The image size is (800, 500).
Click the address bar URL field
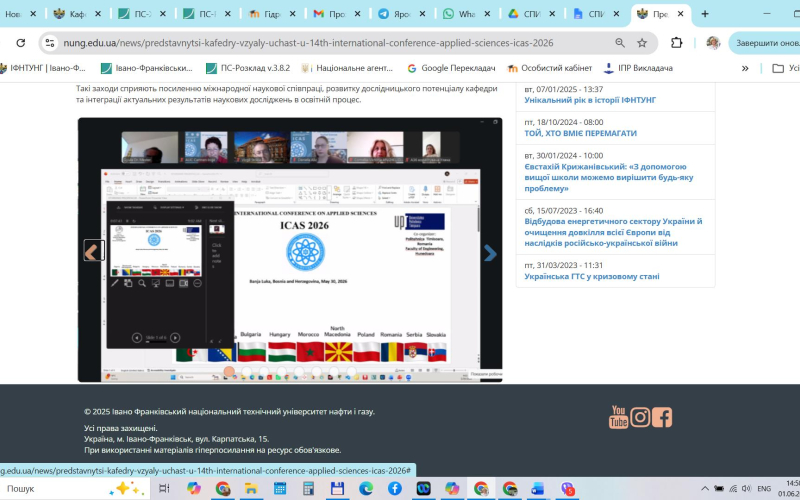(308, 43)
